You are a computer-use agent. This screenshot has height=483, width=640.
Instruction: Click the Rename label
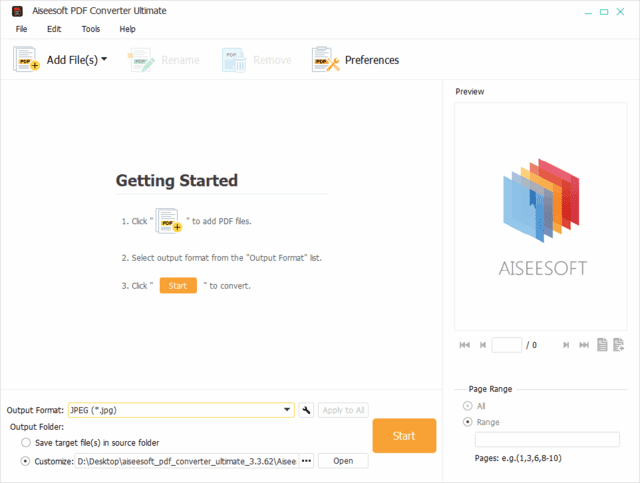[180, 60]
